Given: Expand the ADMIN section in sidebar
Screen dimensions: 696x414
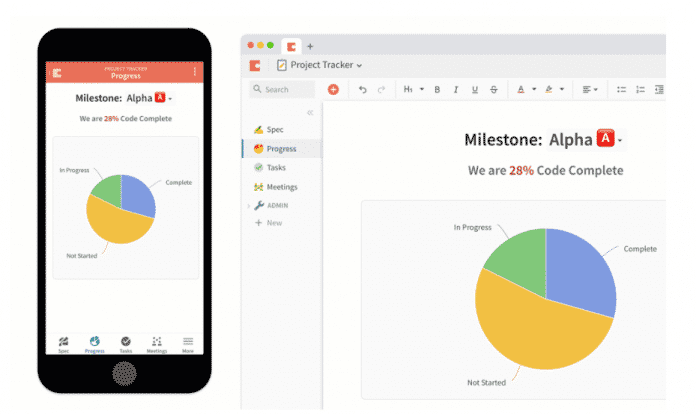Looking at the screenshot, I should (x=248, y=205).
